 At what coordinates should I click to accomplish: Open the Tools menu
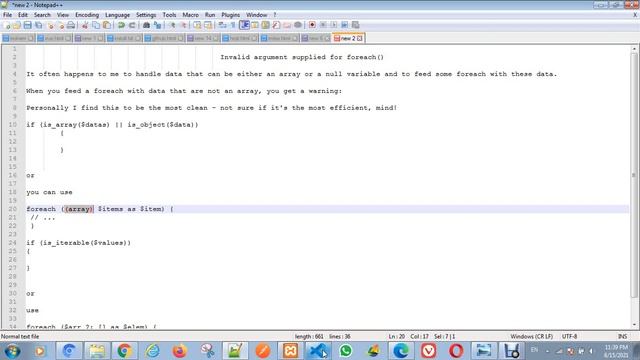click(x=169, y=15)
